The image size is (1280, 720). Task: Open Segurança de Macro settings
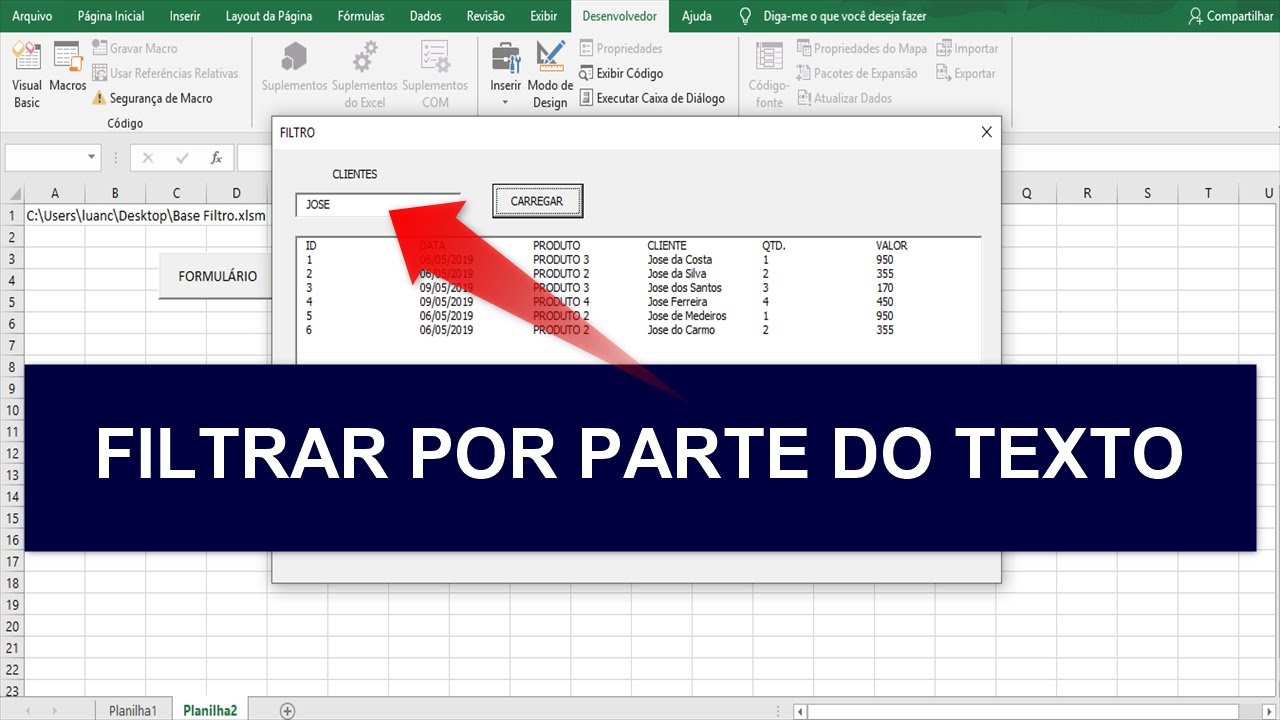(152, 98)
